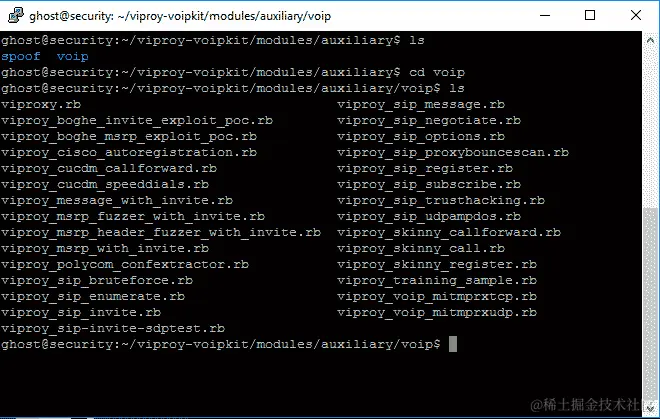Click the 'cd voip' command text
660x419 pixels.
tap(437, 72)
